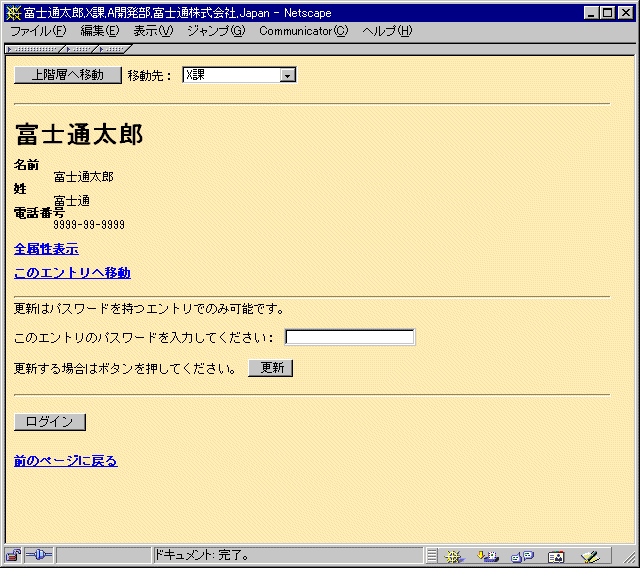Screen dimensions: 640x568
Task: Toggle the online/offline connection plug icon
Action: click(38, 555)
